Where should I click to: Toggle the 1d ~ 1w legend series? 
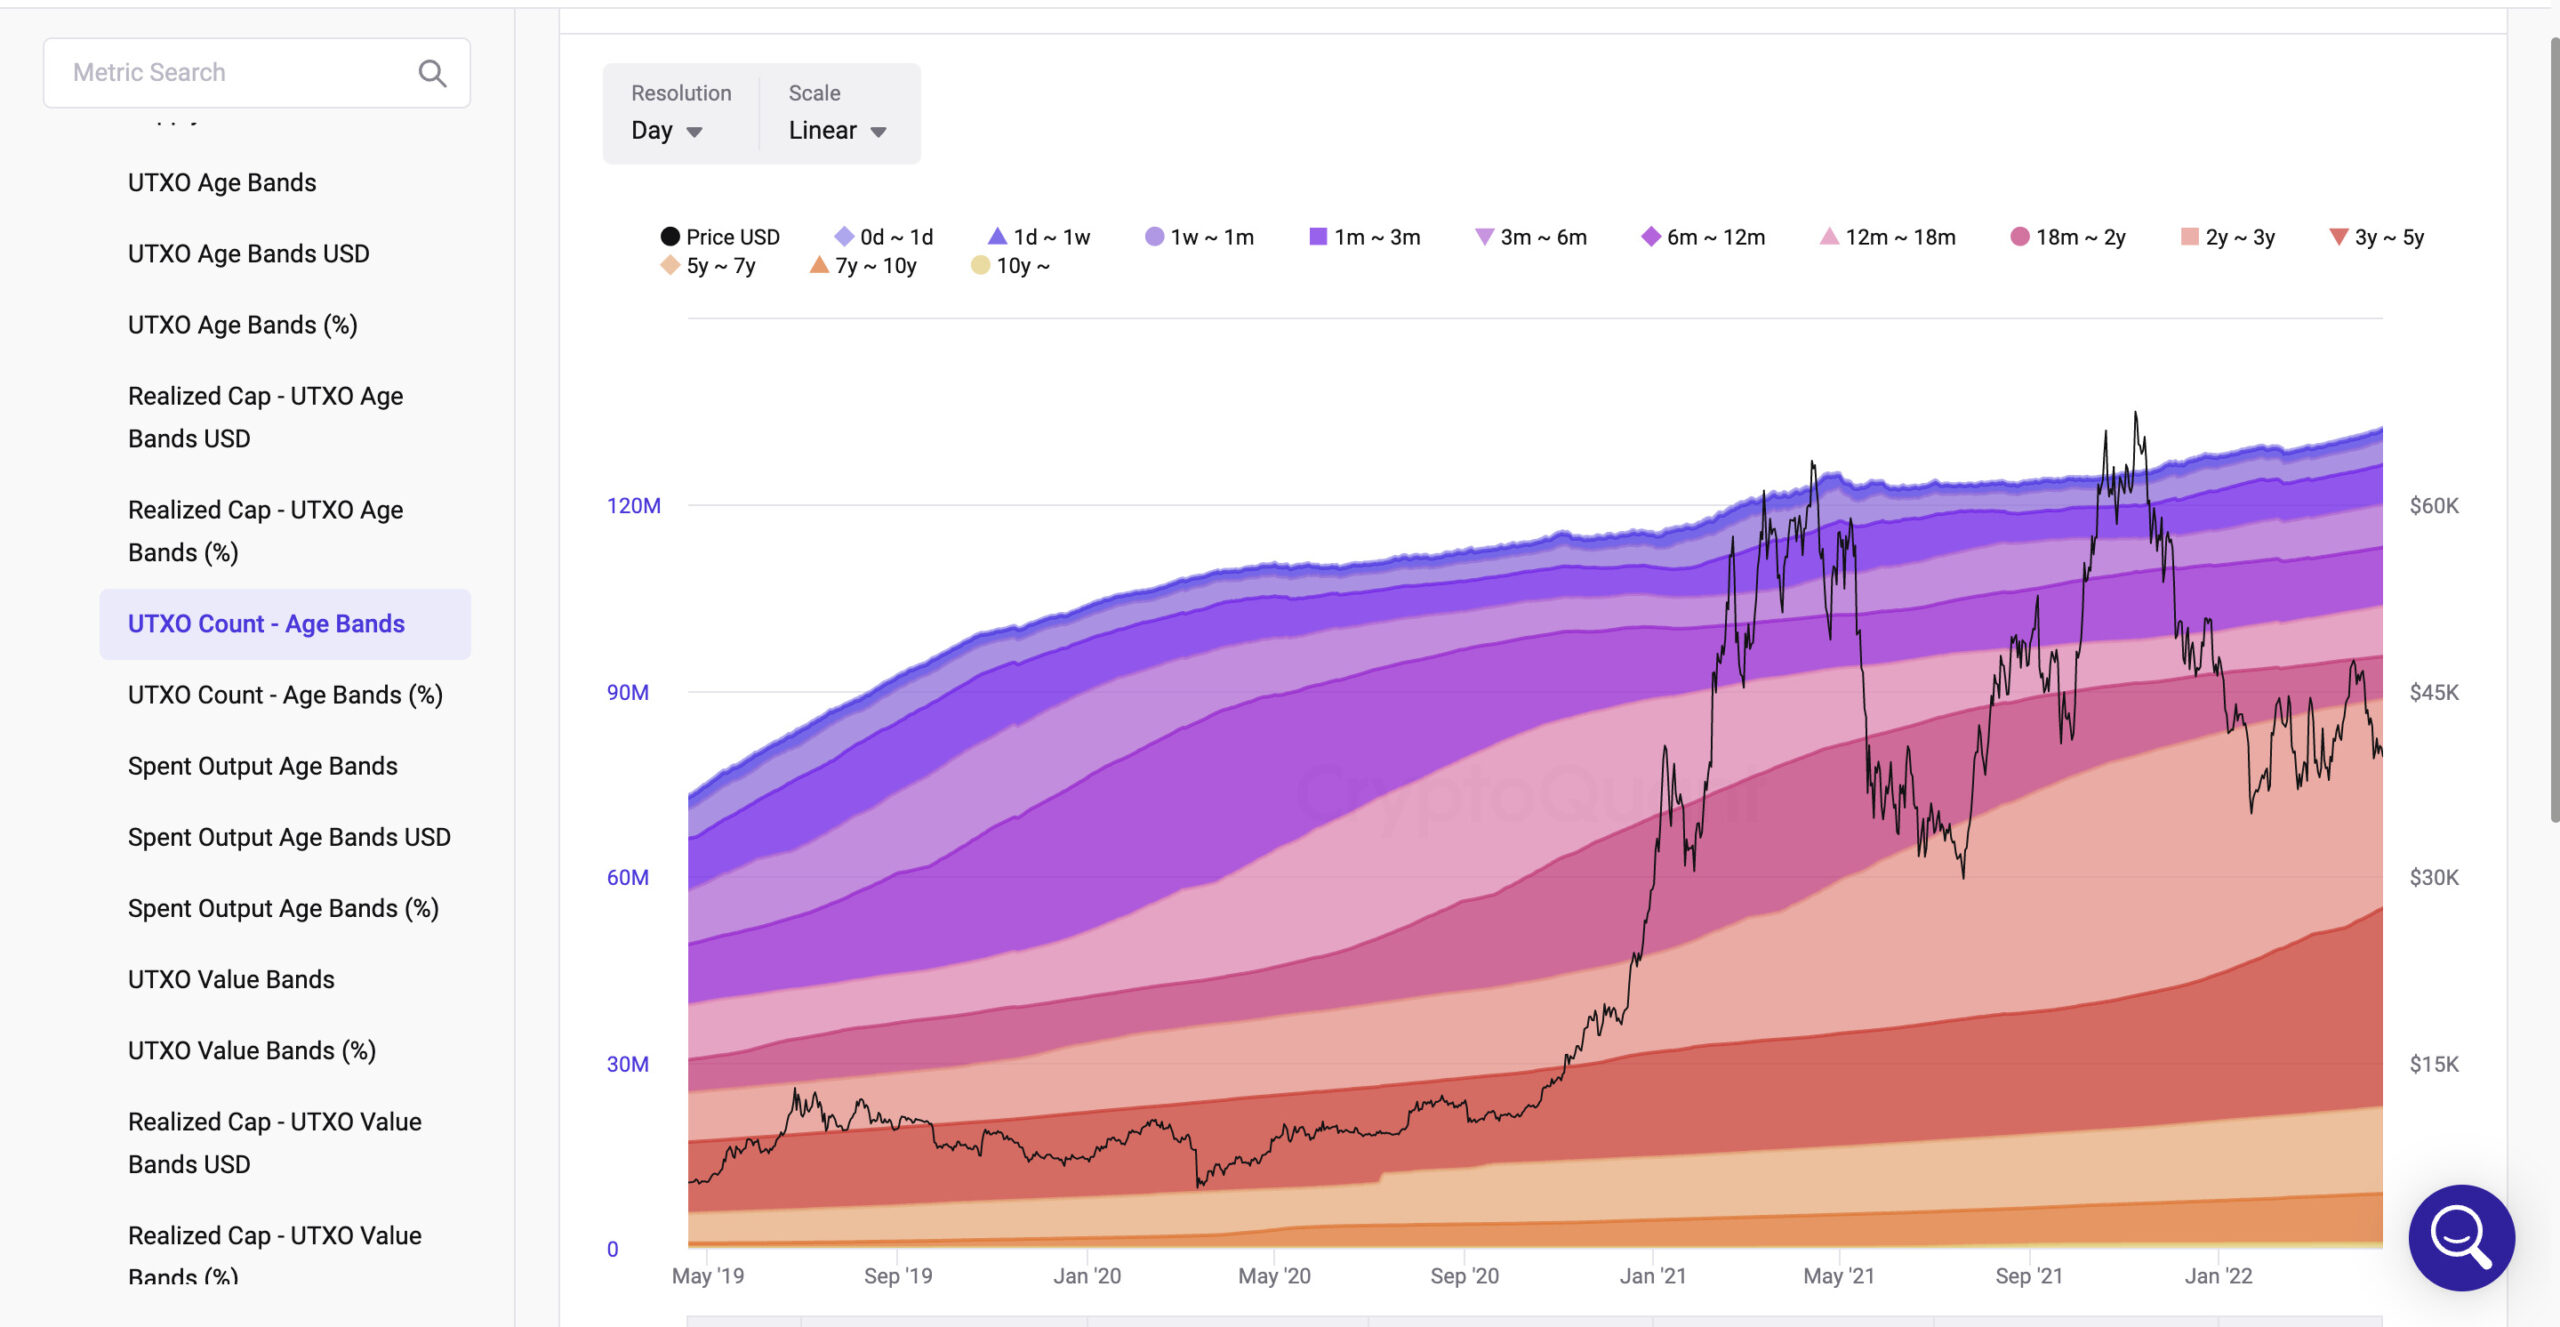pyautogui.click(x=1039, y=237)
